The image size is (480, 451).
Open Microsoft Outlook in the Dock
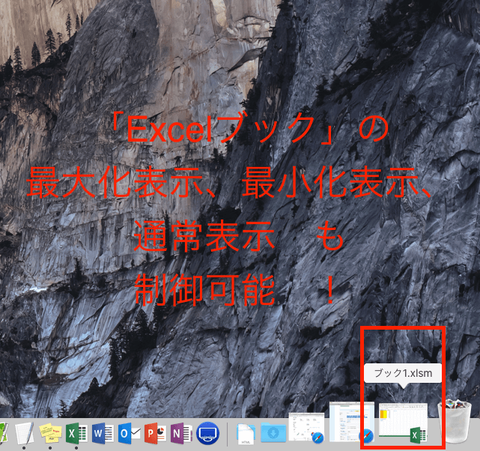[x=129, y=433]
